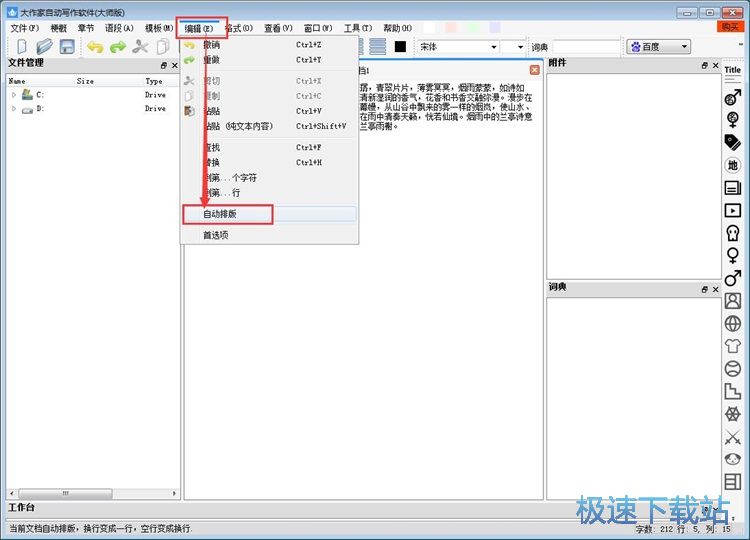Insert a Title from the sidebar
Viewport: 750px width, 540px height.
click(x=732, y=73)
